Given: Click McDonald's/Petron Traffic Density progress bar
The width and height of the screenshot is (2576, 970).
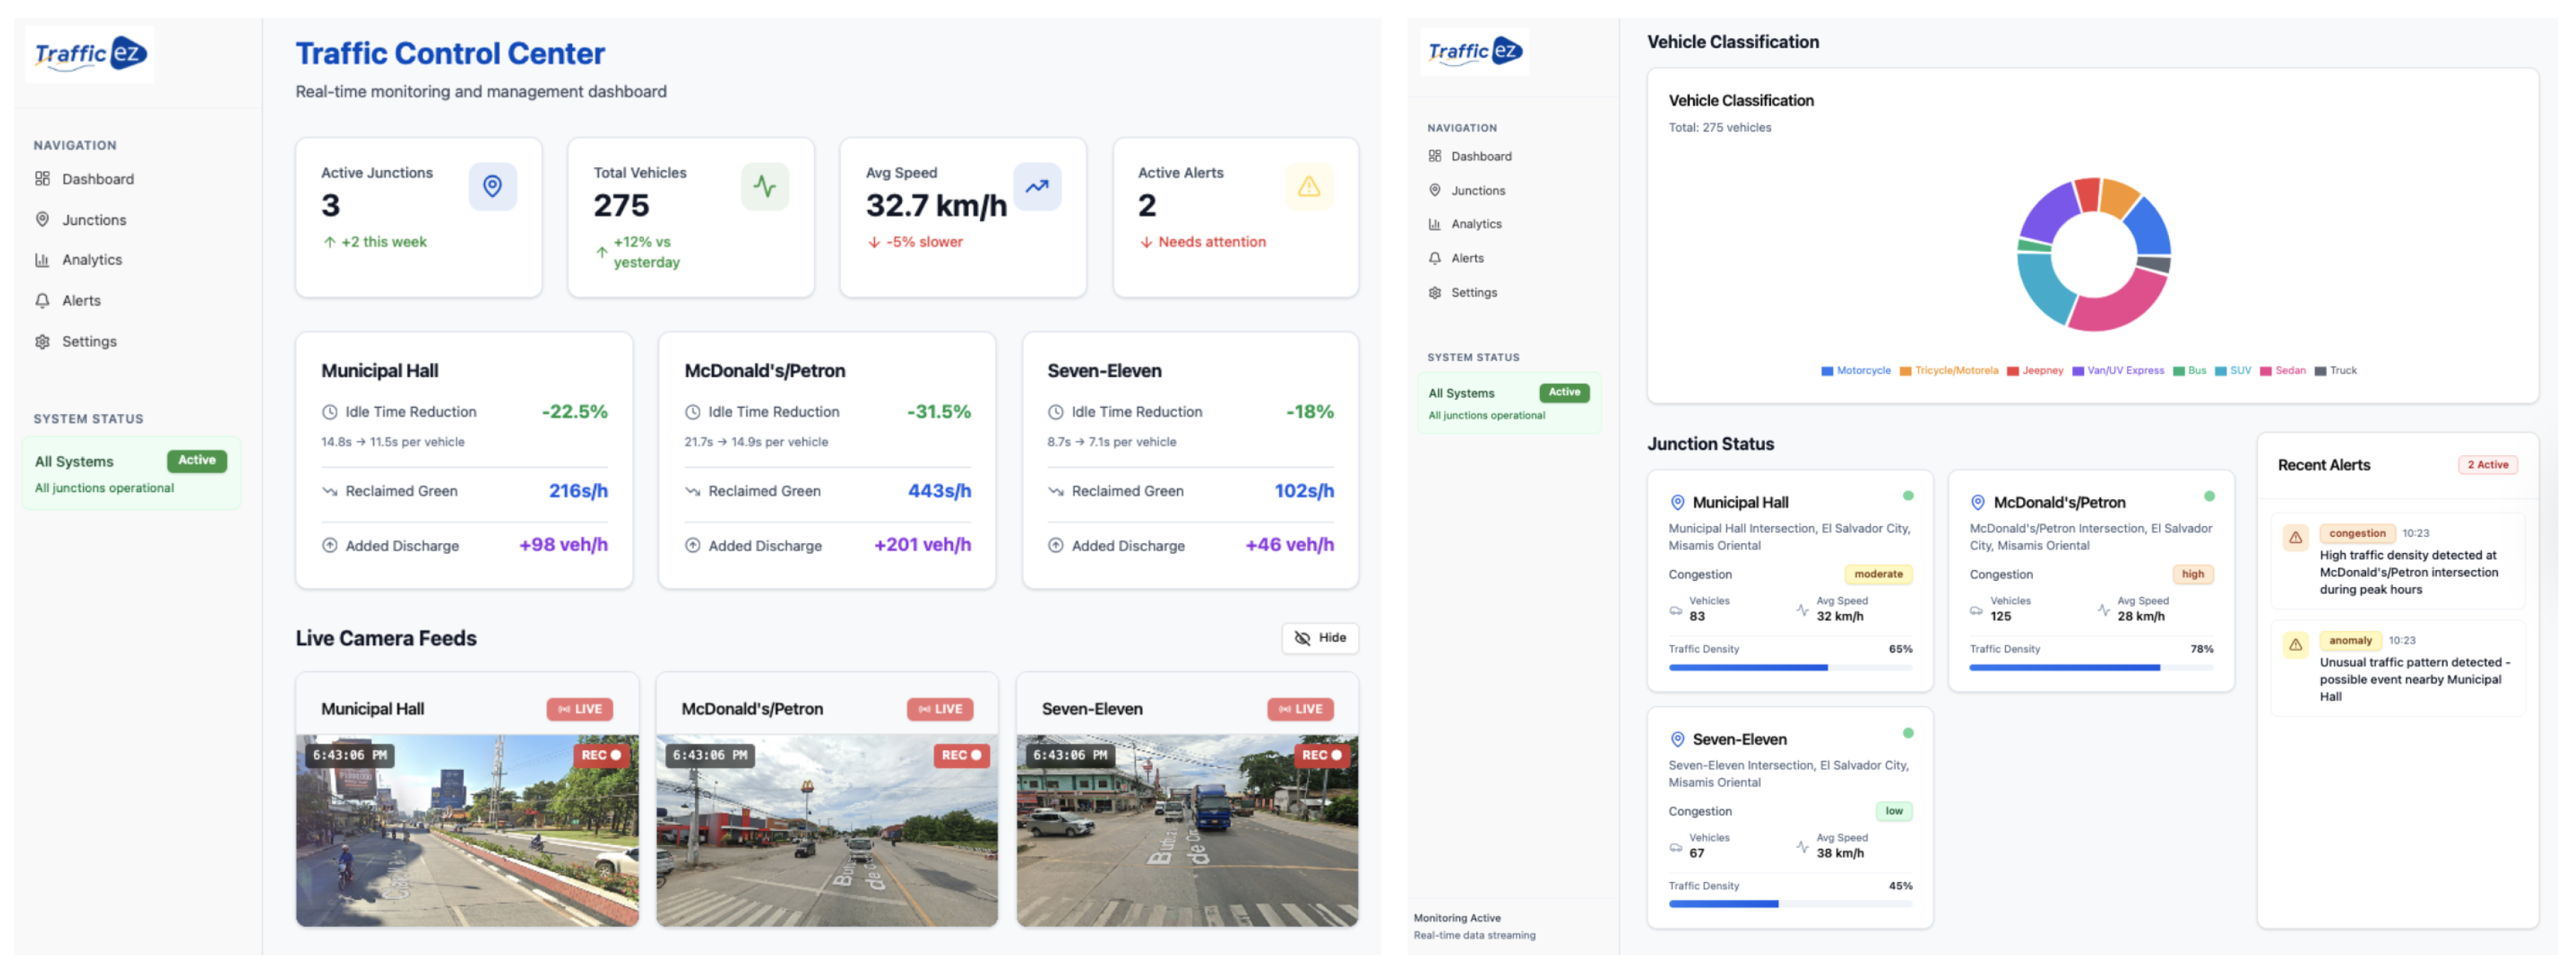Looking at the screenshot, I should 2090,667.
